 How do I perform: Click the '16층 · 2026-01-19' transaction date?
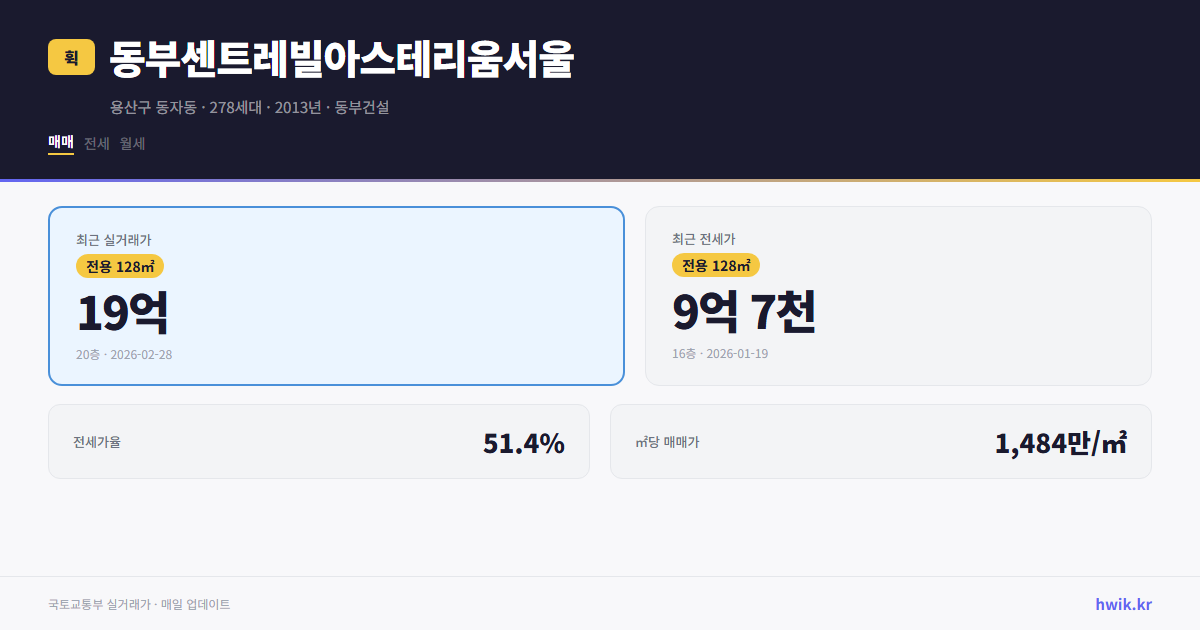(718, 353)
